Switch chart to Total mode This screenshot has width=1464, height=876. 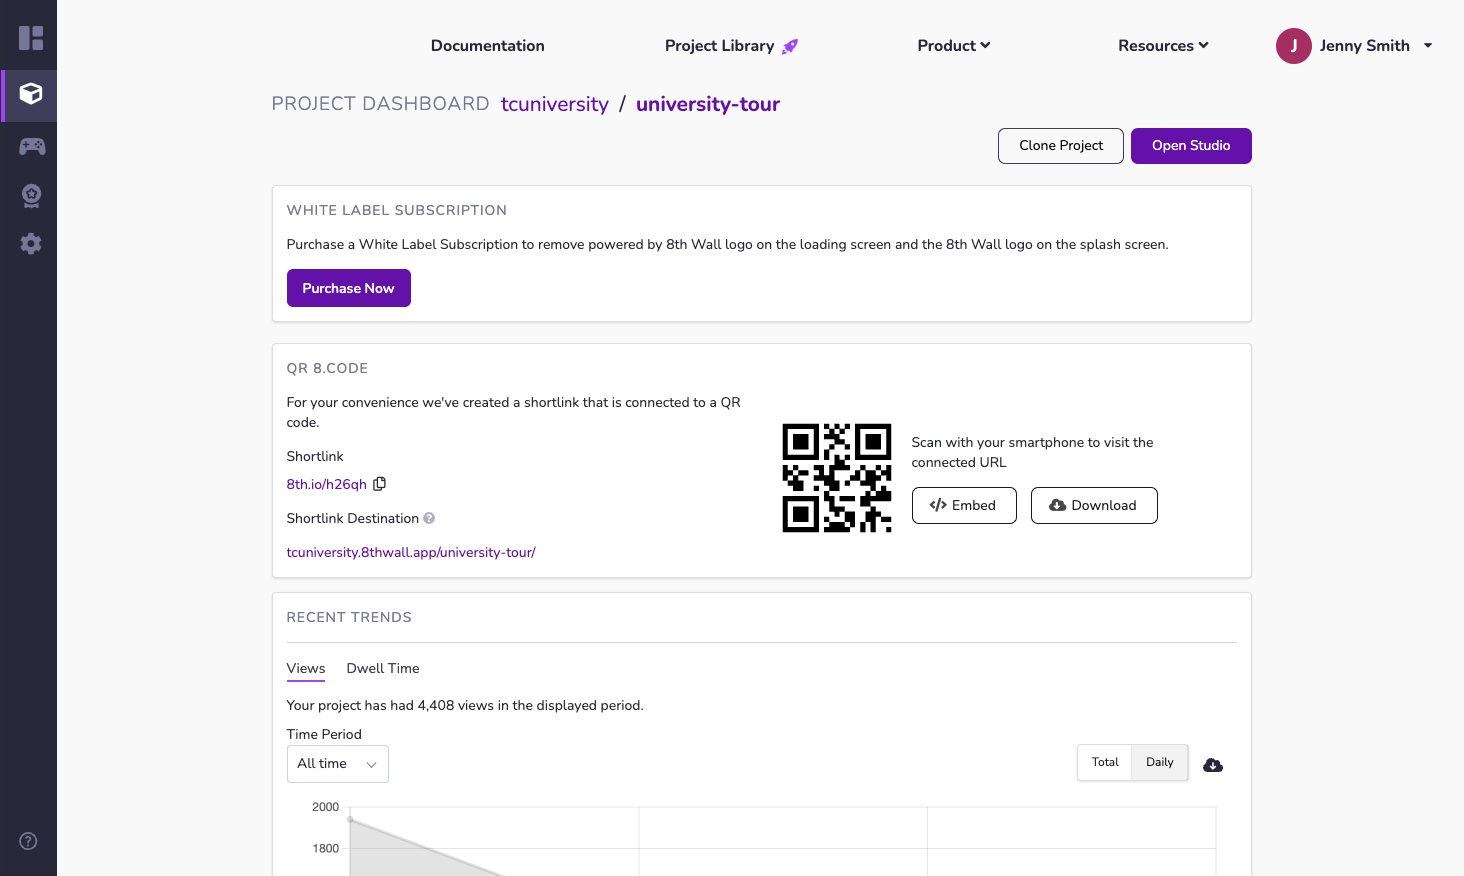1104,762
